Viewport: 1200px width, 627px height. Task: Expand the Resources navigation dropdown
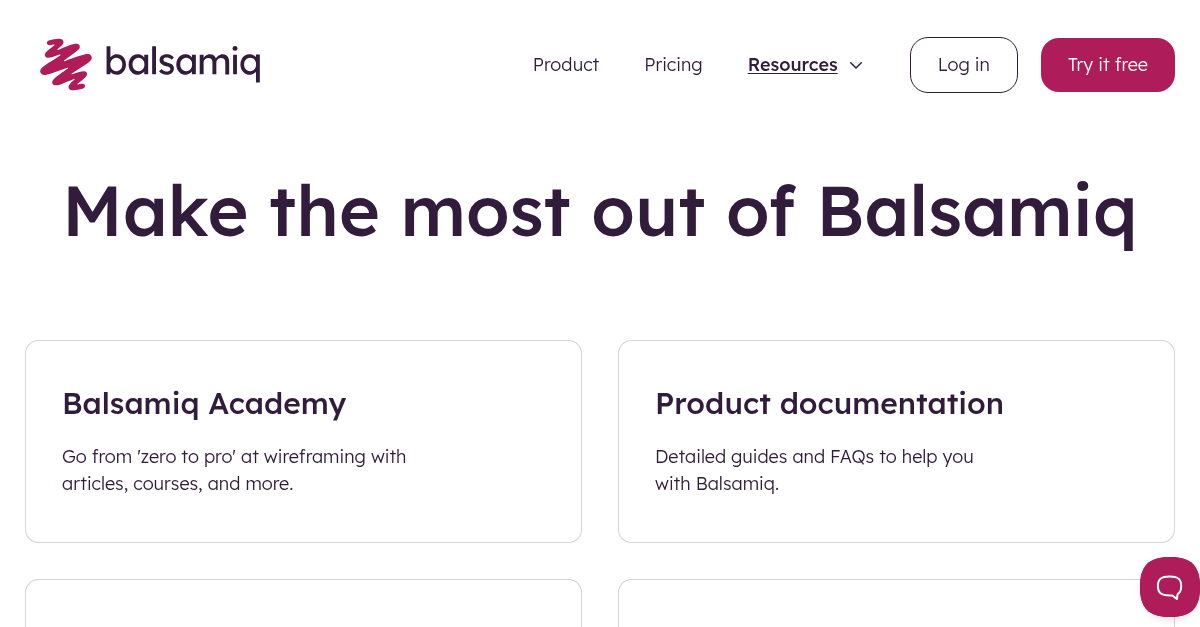[x=805, y=65]
